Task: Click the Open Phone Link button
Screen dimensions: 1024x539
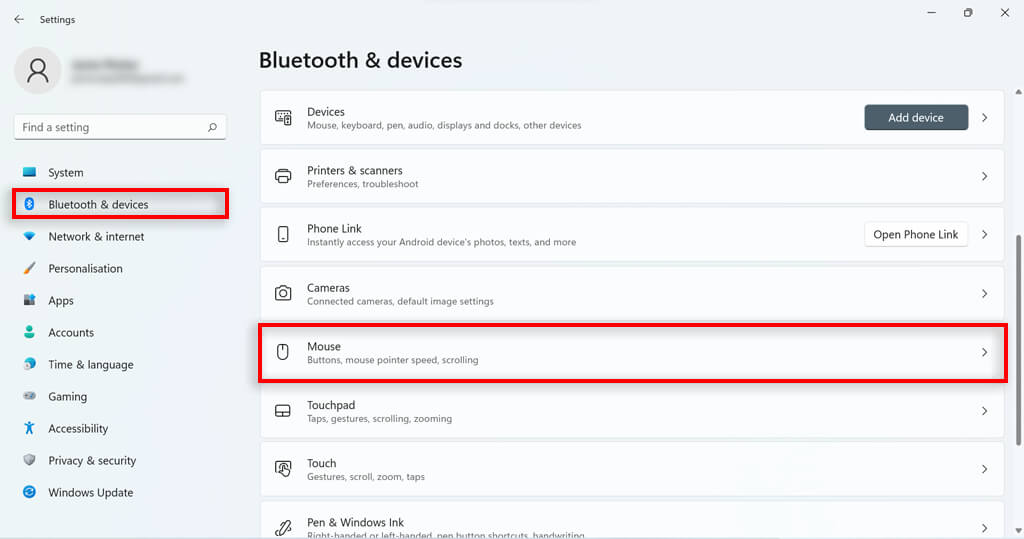Action: pyautogui.click(x=915, y=235)
